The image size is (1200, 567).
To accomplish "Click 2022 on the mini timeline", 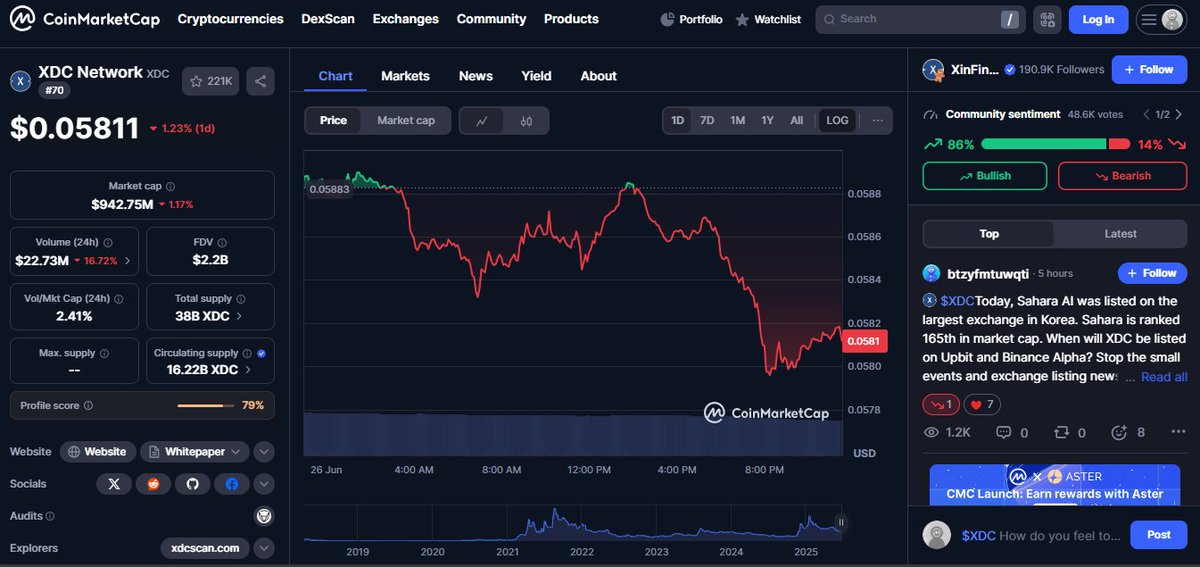I will pos(582,552).
